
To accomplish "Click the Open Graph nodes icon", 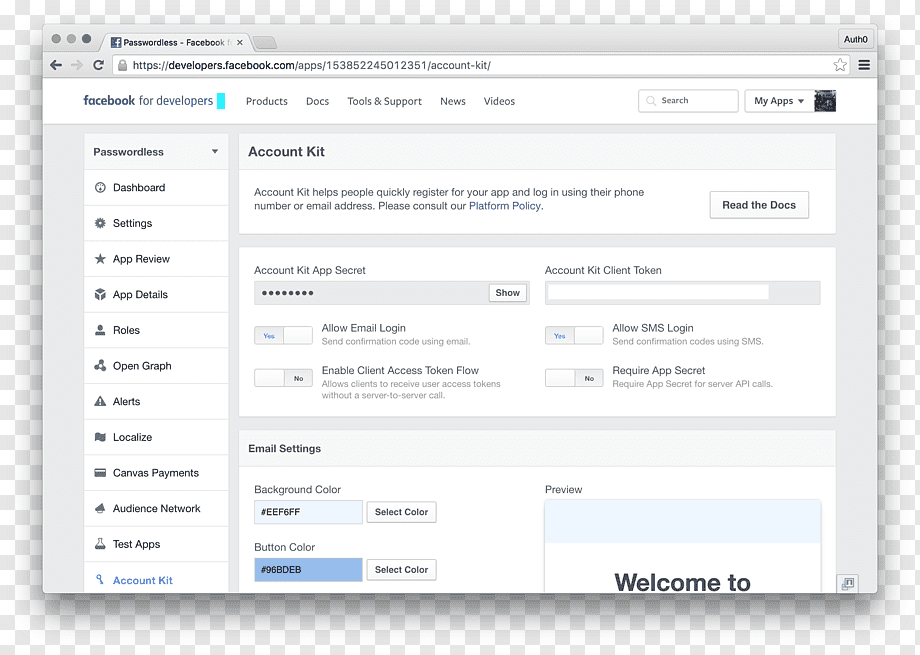I will click(100, 365).
